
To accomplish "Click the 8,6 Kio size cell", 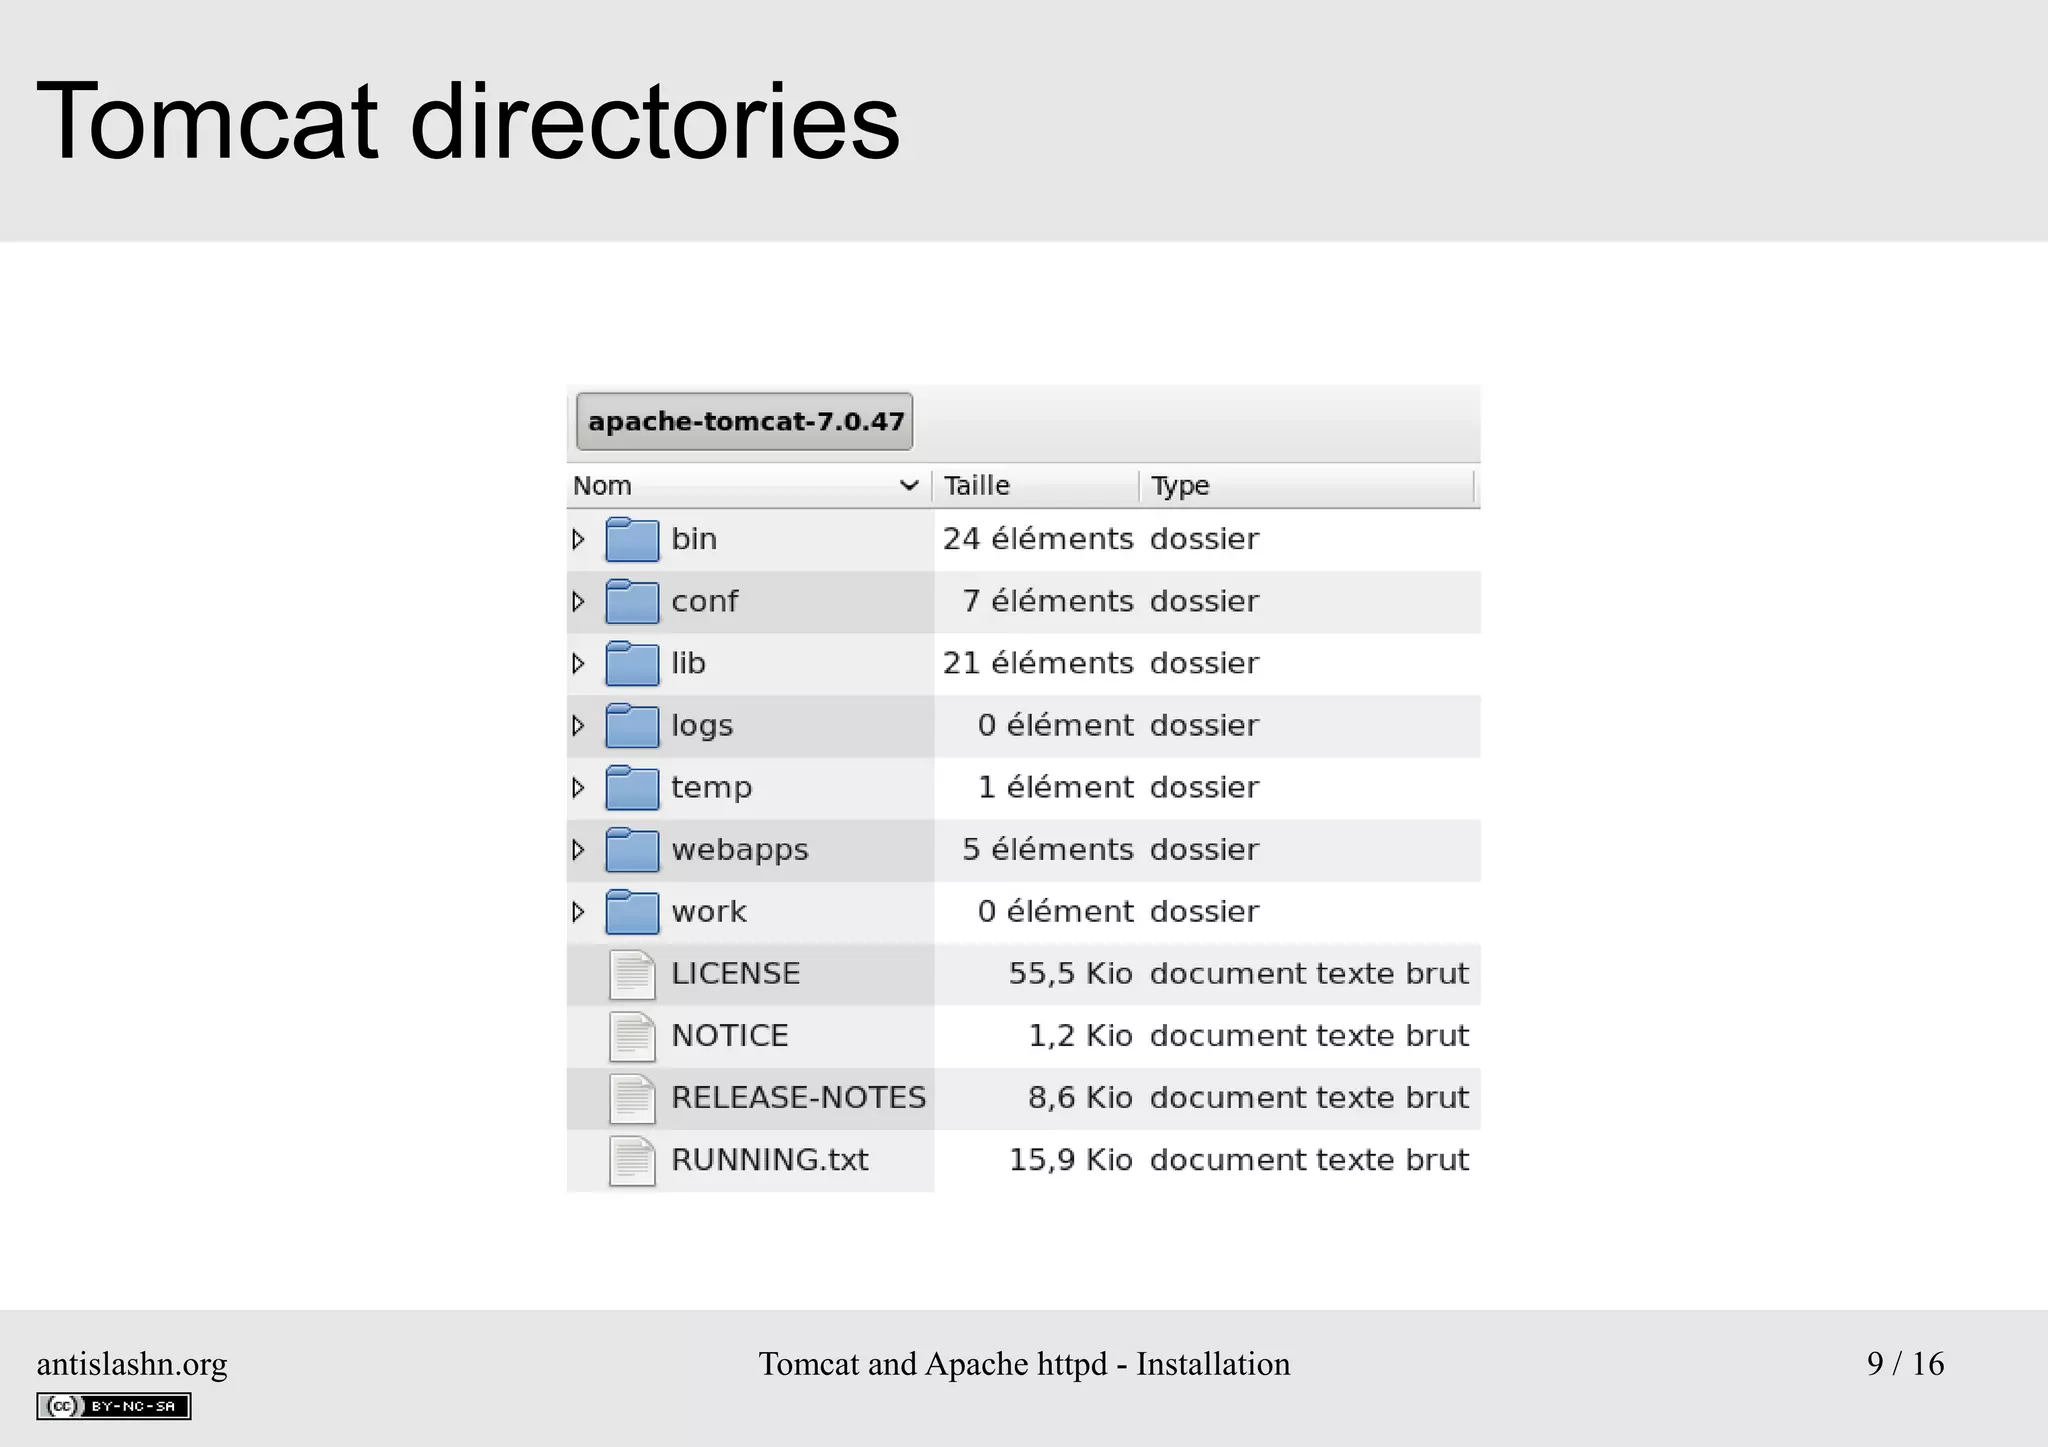I will coord(1080,1098).
